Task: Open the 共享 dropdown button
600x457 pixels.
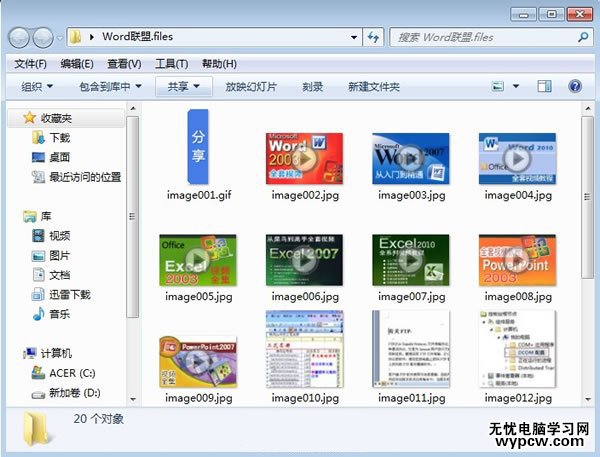Action: (x=184, y=87)
